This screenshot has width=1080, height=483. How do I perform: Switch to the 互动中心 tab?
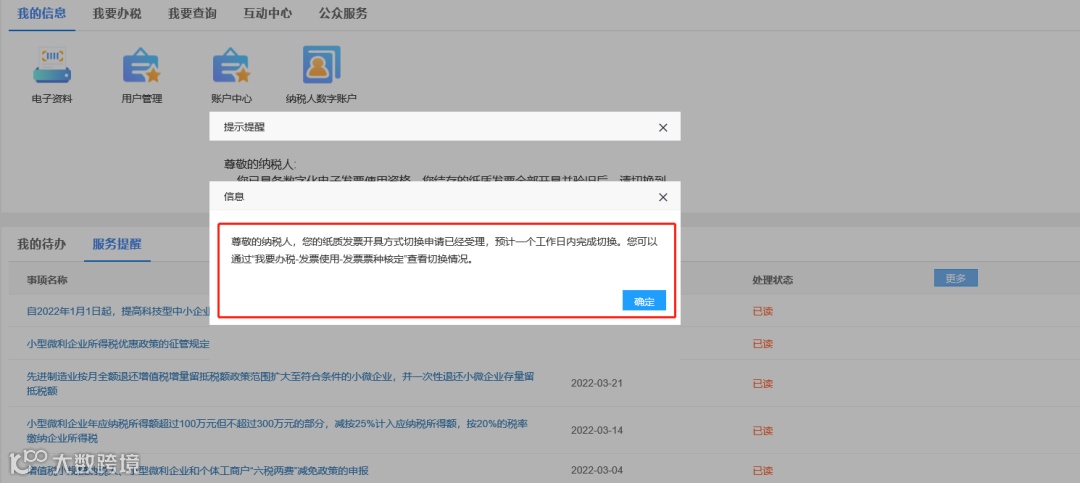[267, 14]
